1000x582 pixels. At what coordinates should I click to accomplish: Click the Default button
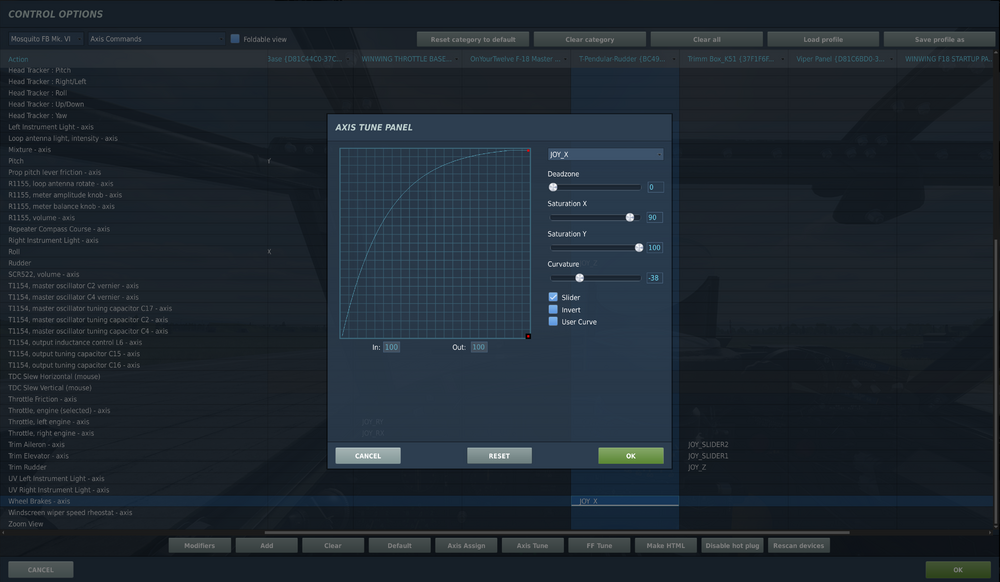pyautogui.click(x=399, y=546)
